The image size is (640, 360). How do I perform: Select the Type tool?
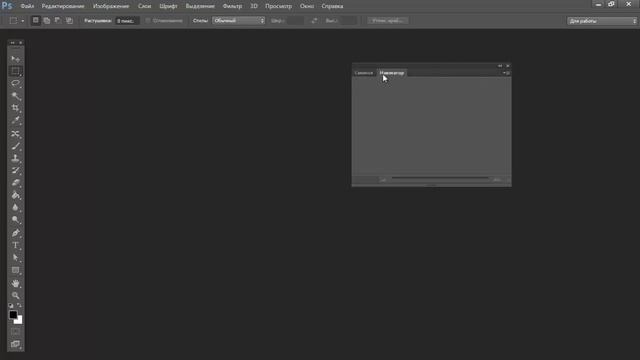16,245
